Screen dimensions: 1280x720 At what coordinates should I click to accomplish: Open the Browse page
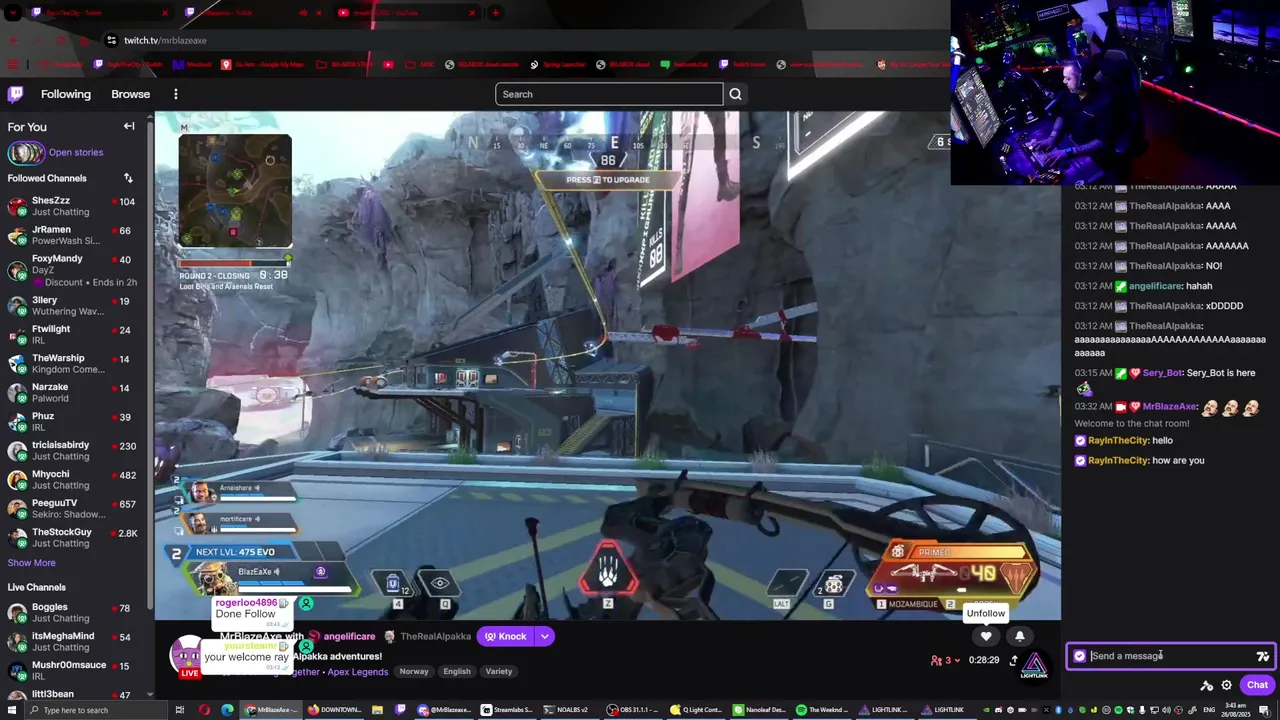point(131,94)
